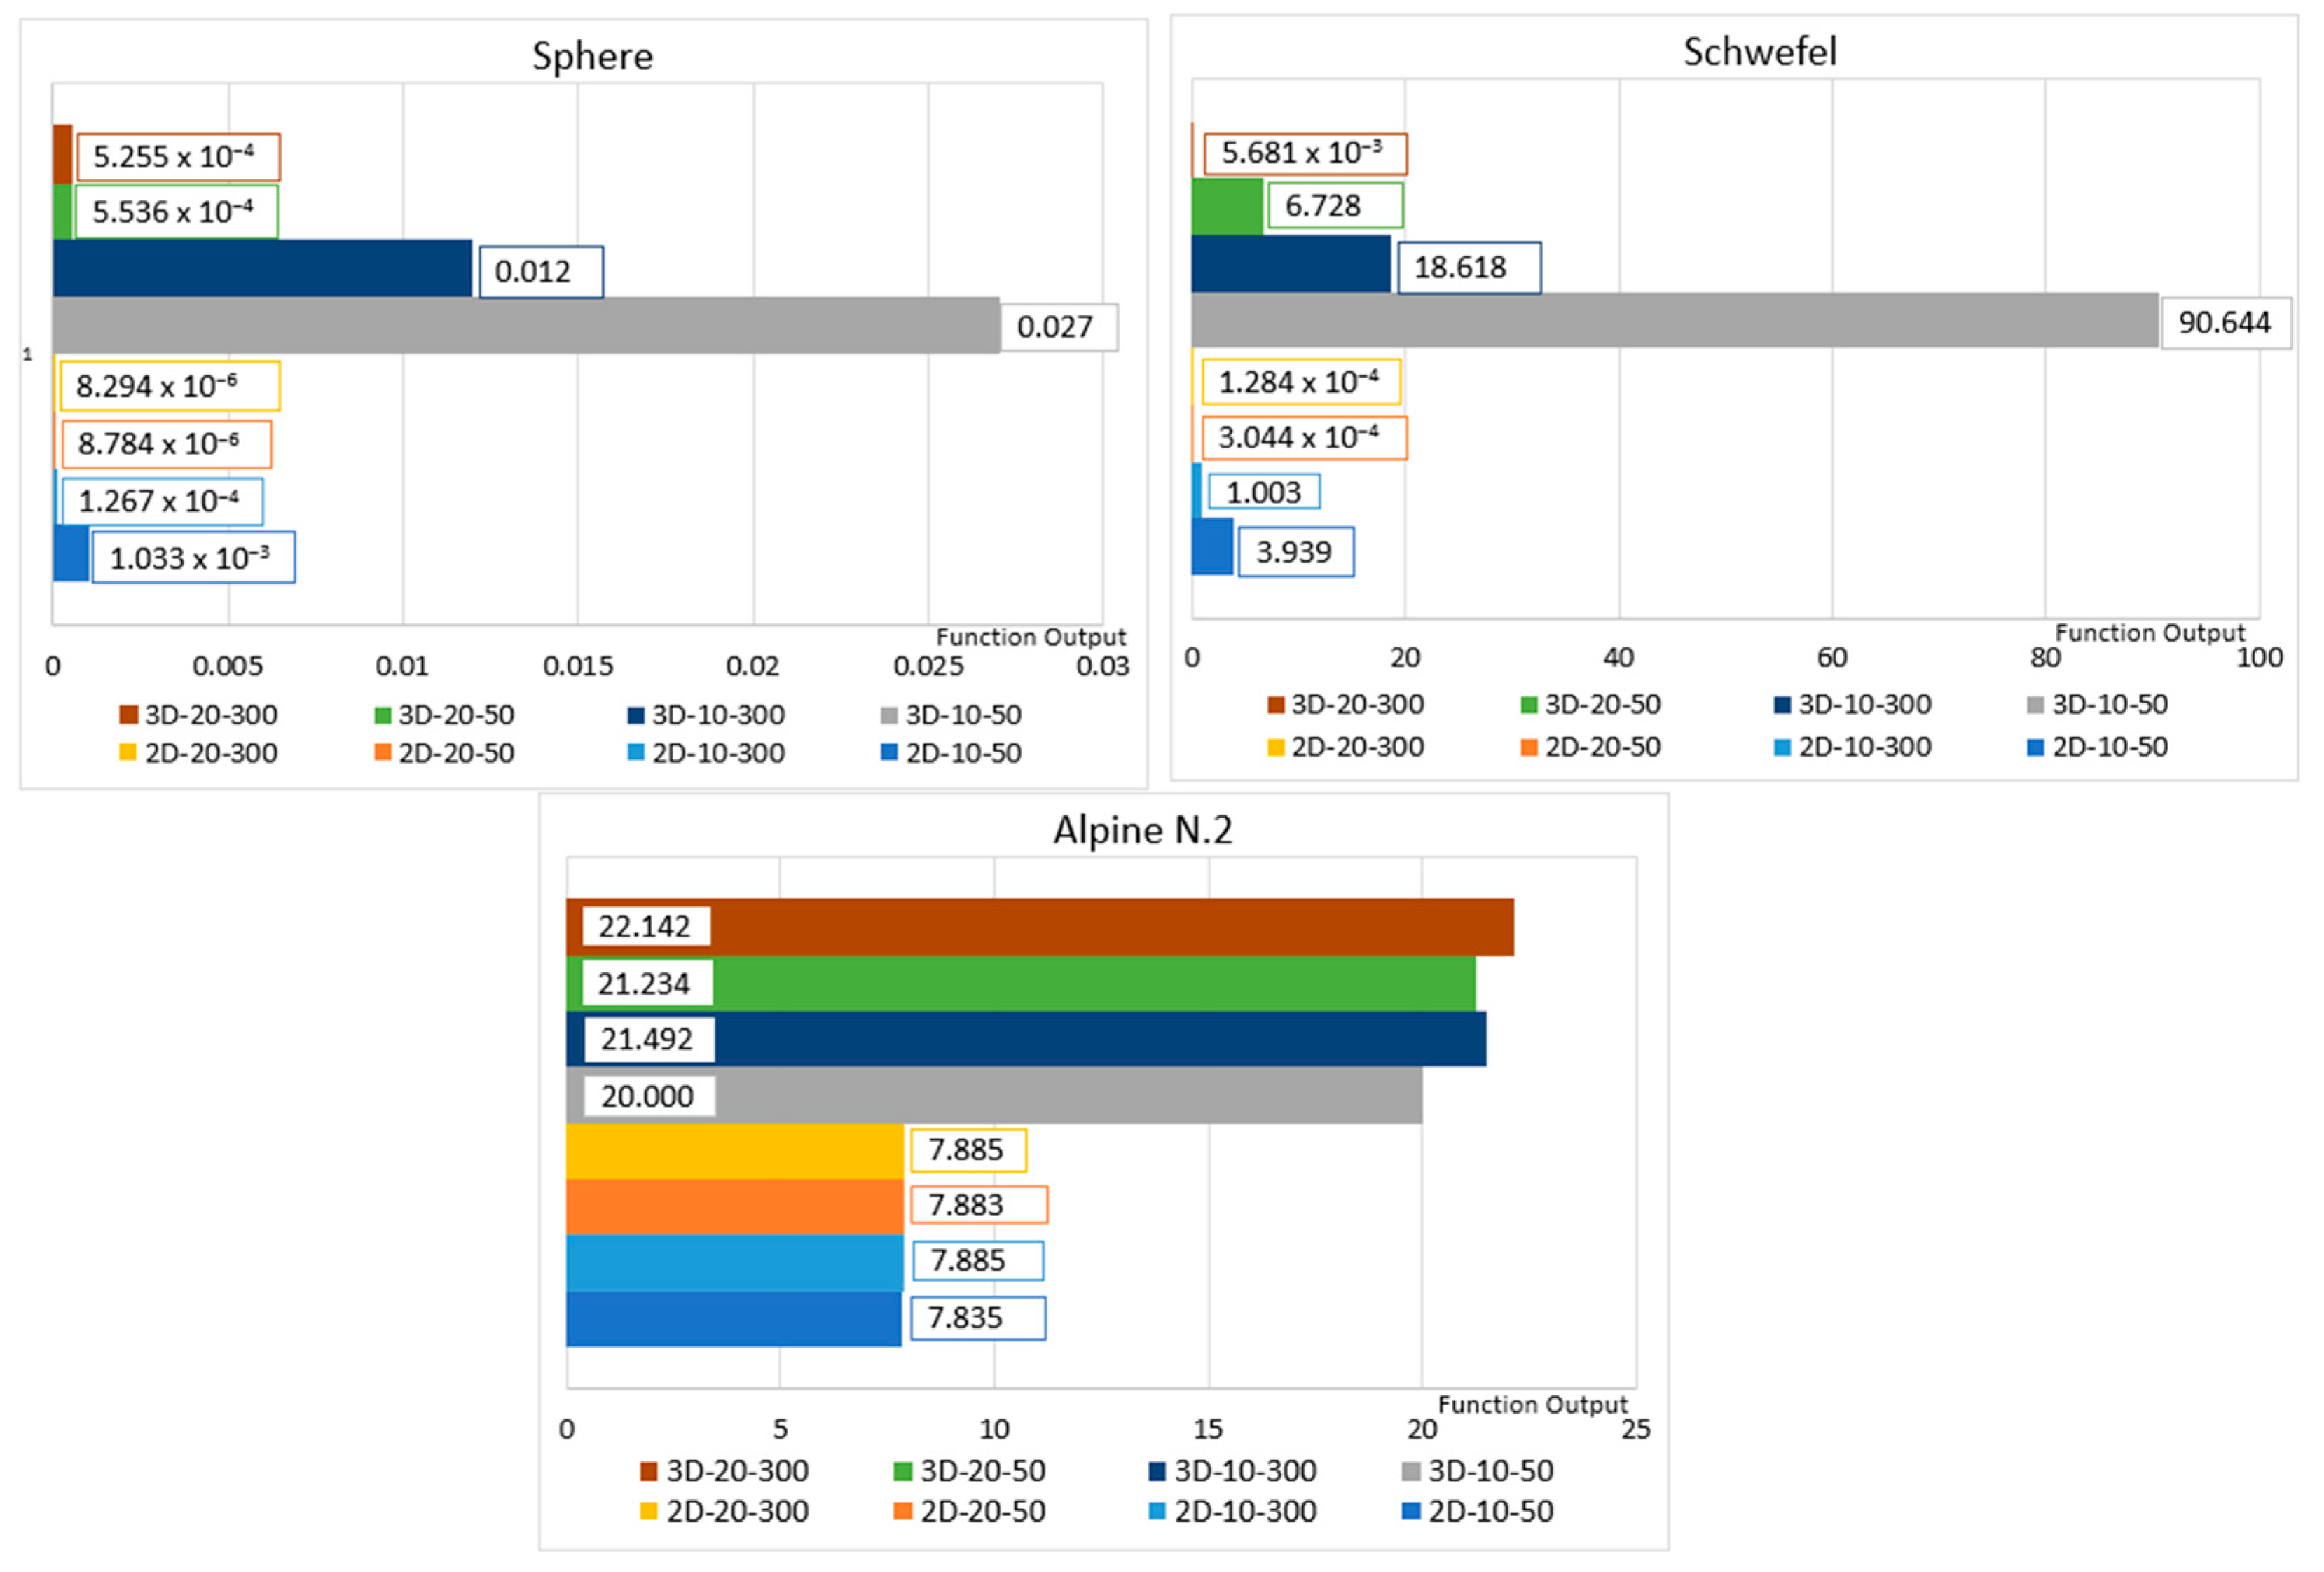2324x1572 pixels.
Task: Select the 7.883 orange data label
Action: click(978, 1204)
